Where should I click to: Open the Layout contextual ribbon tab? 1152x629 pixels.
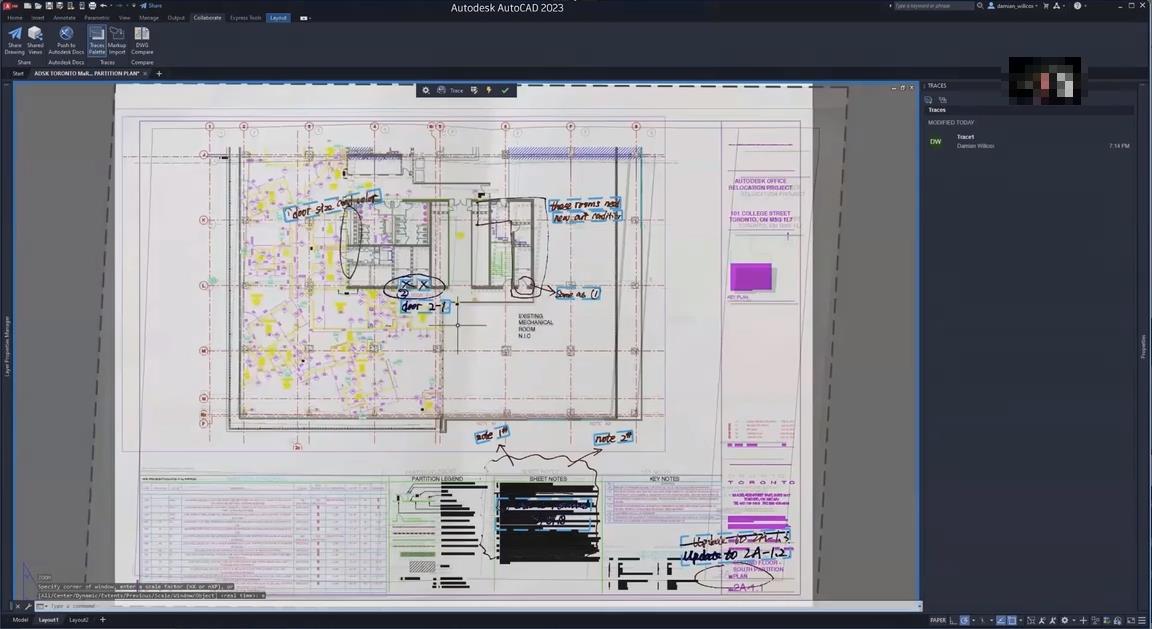click(x=278, y=18)
